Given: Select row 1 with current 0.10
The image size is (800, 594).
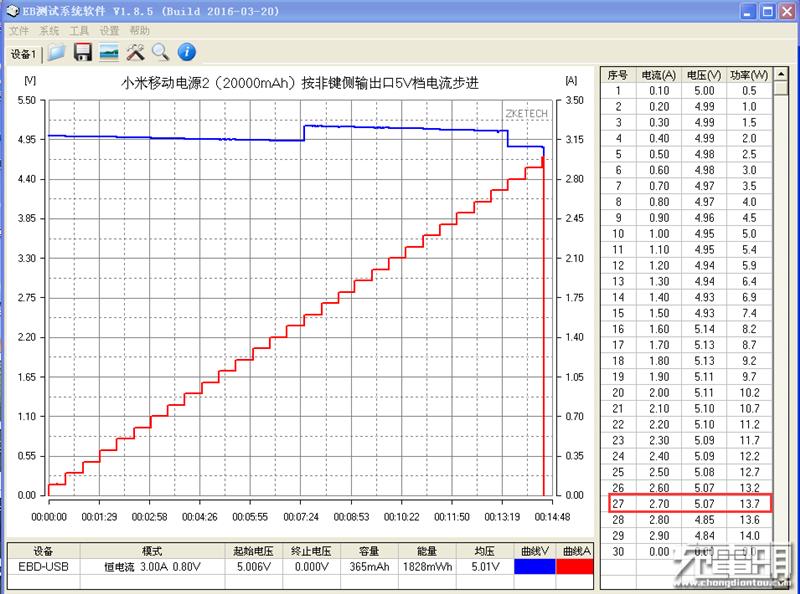Looking at the screenshot, I should [x=687, y=91].
